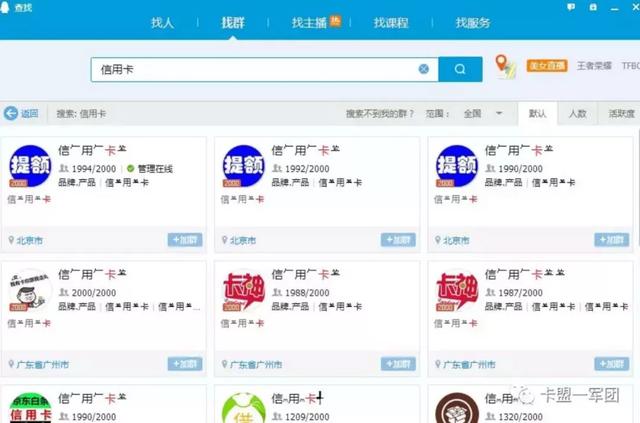The height and width of the screenshot is (423, 640).
Task: Click the member count 2000/2000
Action: [x=93, y=293]
